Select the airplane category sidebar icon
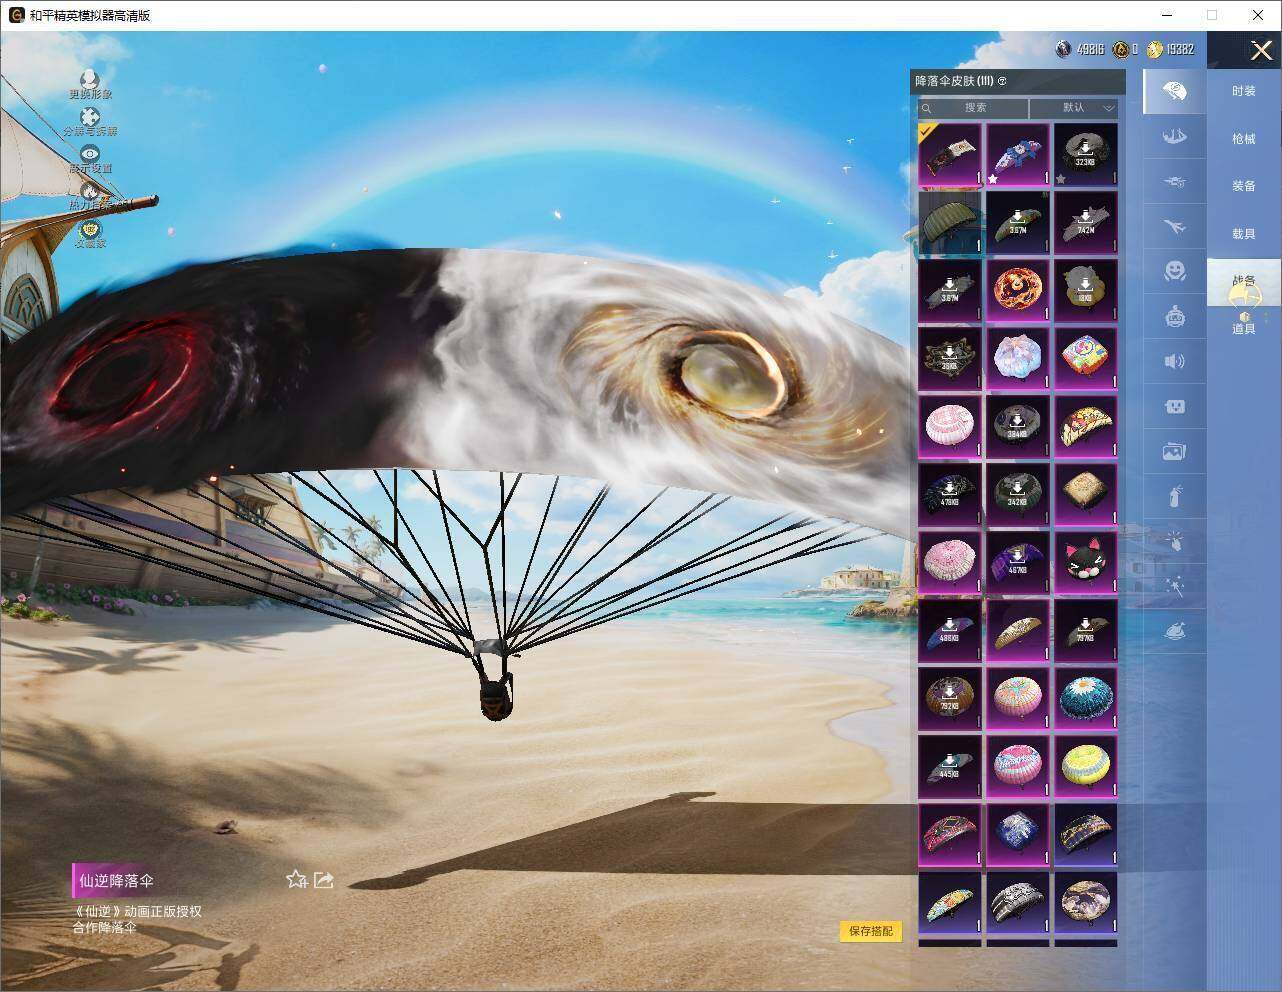The height and width of the screenshot is (992, 1282). click(x=1175, y=226)
